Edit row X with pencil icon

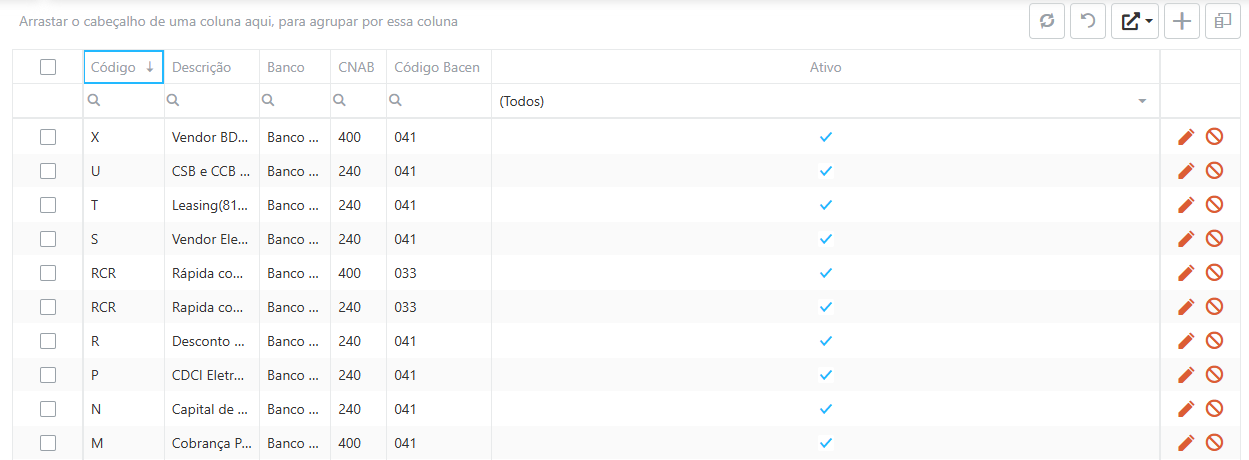tap(1186, 137)
